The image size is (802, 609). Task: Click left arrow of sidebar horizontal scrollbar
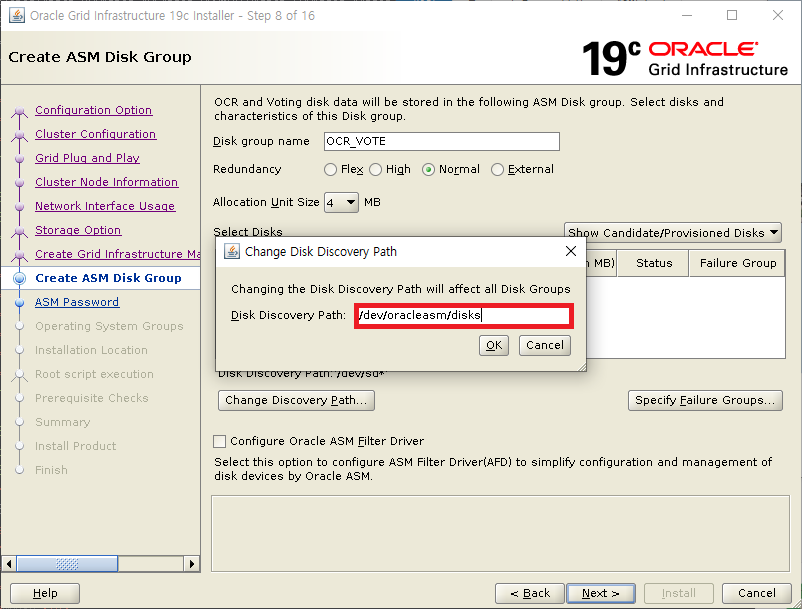point(9,564)
